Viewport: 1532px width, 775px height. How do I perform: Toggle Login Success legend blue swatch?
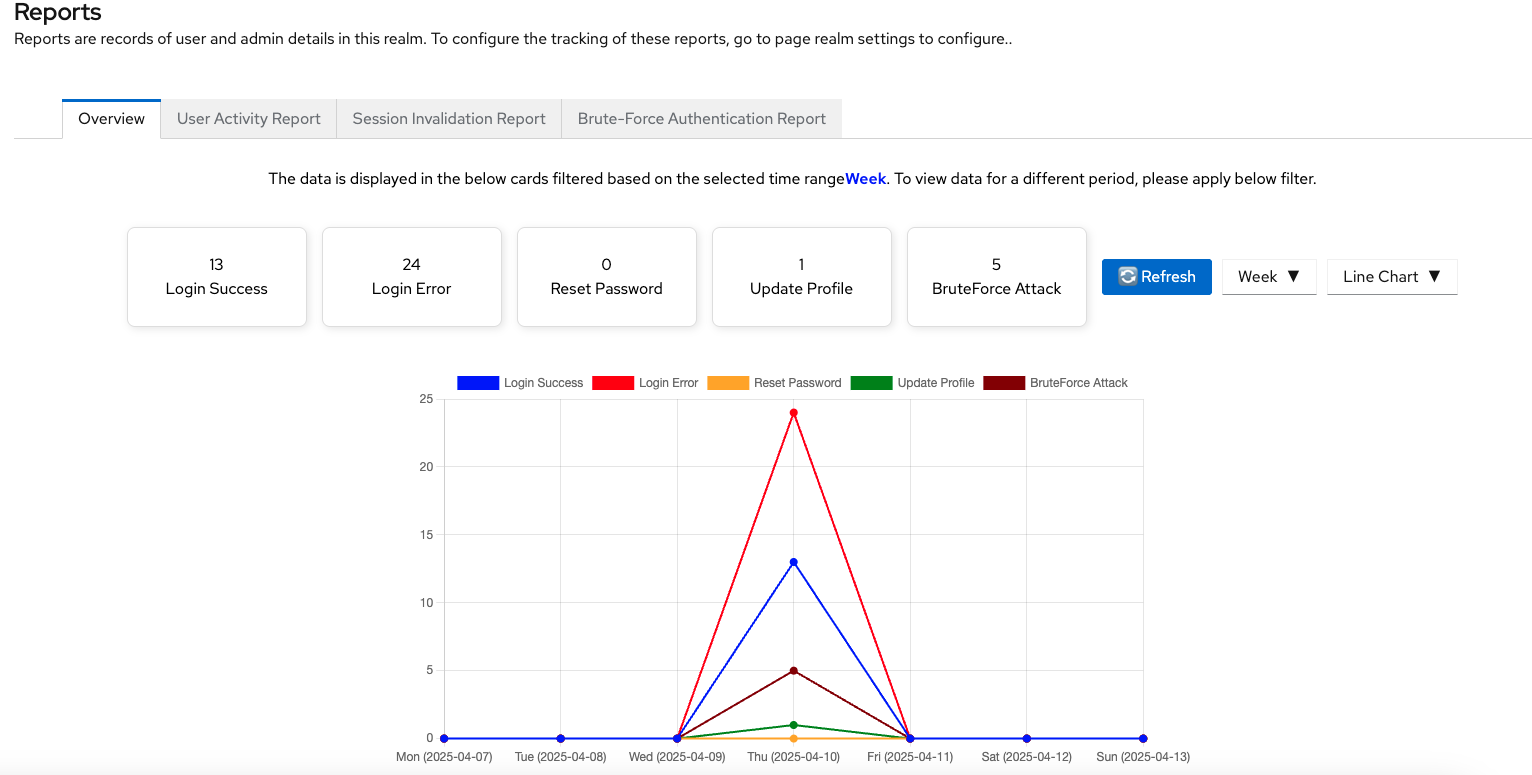(477, 383)
